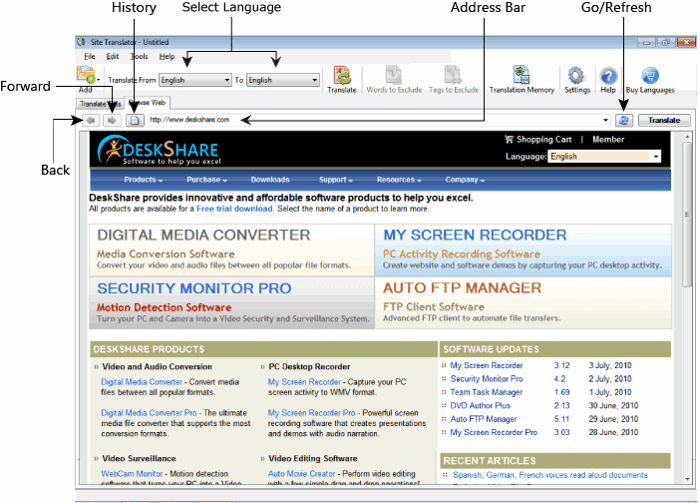The width and height of the screenshot is (700, 503).
Task: Open the webpage Language dropdown
Action: pyautogui.click(x=604, y=156)
